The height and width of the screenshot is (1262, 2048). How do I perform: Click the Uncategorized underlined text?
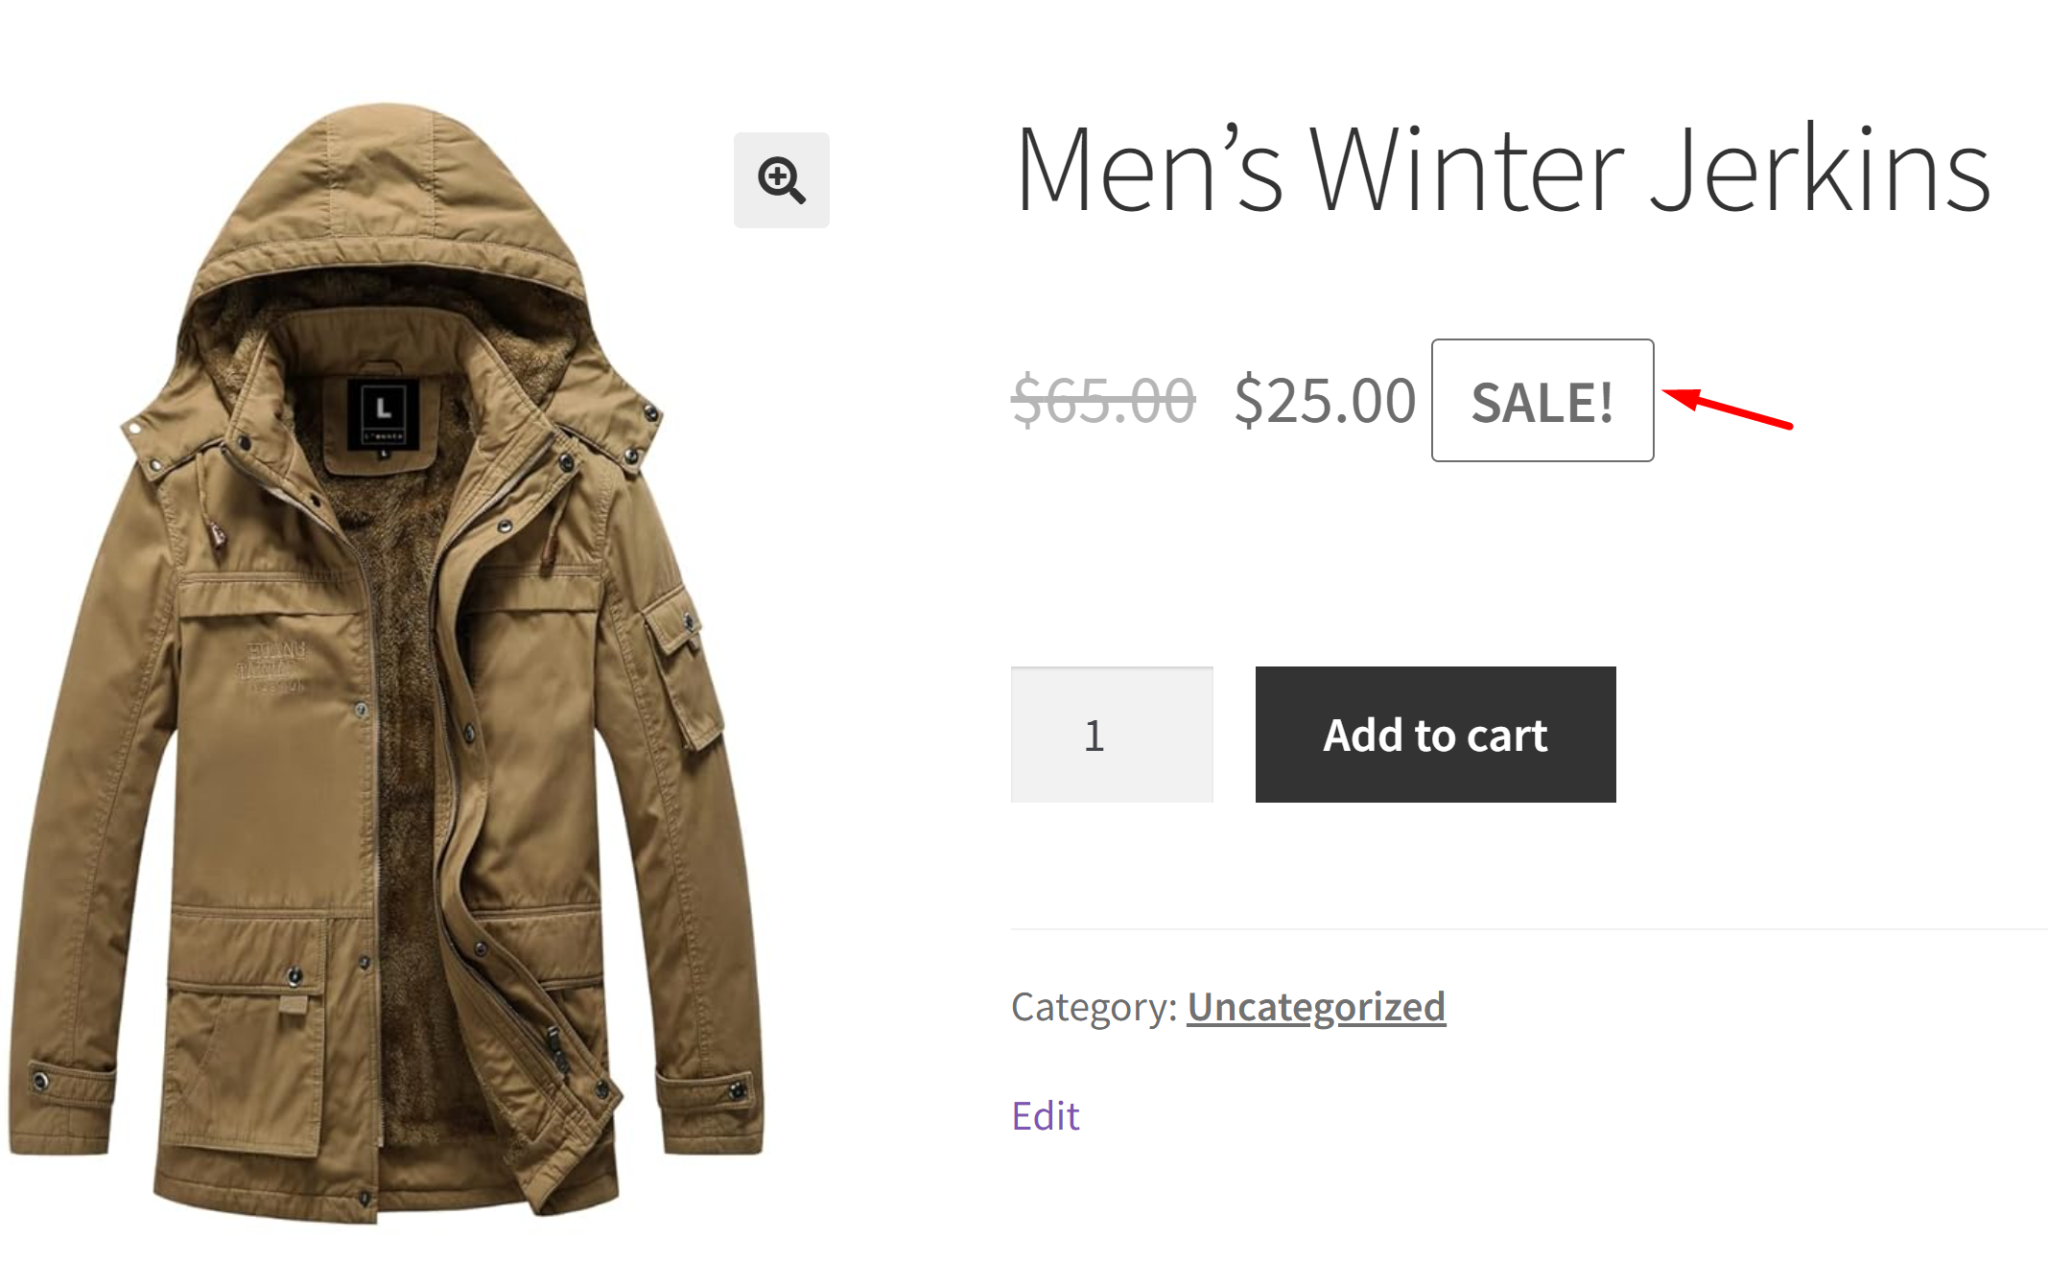pos(1315,1007)
